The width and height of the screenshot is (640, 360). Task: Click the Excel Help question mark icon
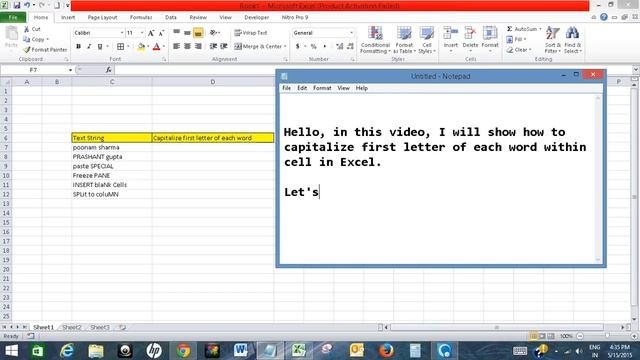[604, 17]
